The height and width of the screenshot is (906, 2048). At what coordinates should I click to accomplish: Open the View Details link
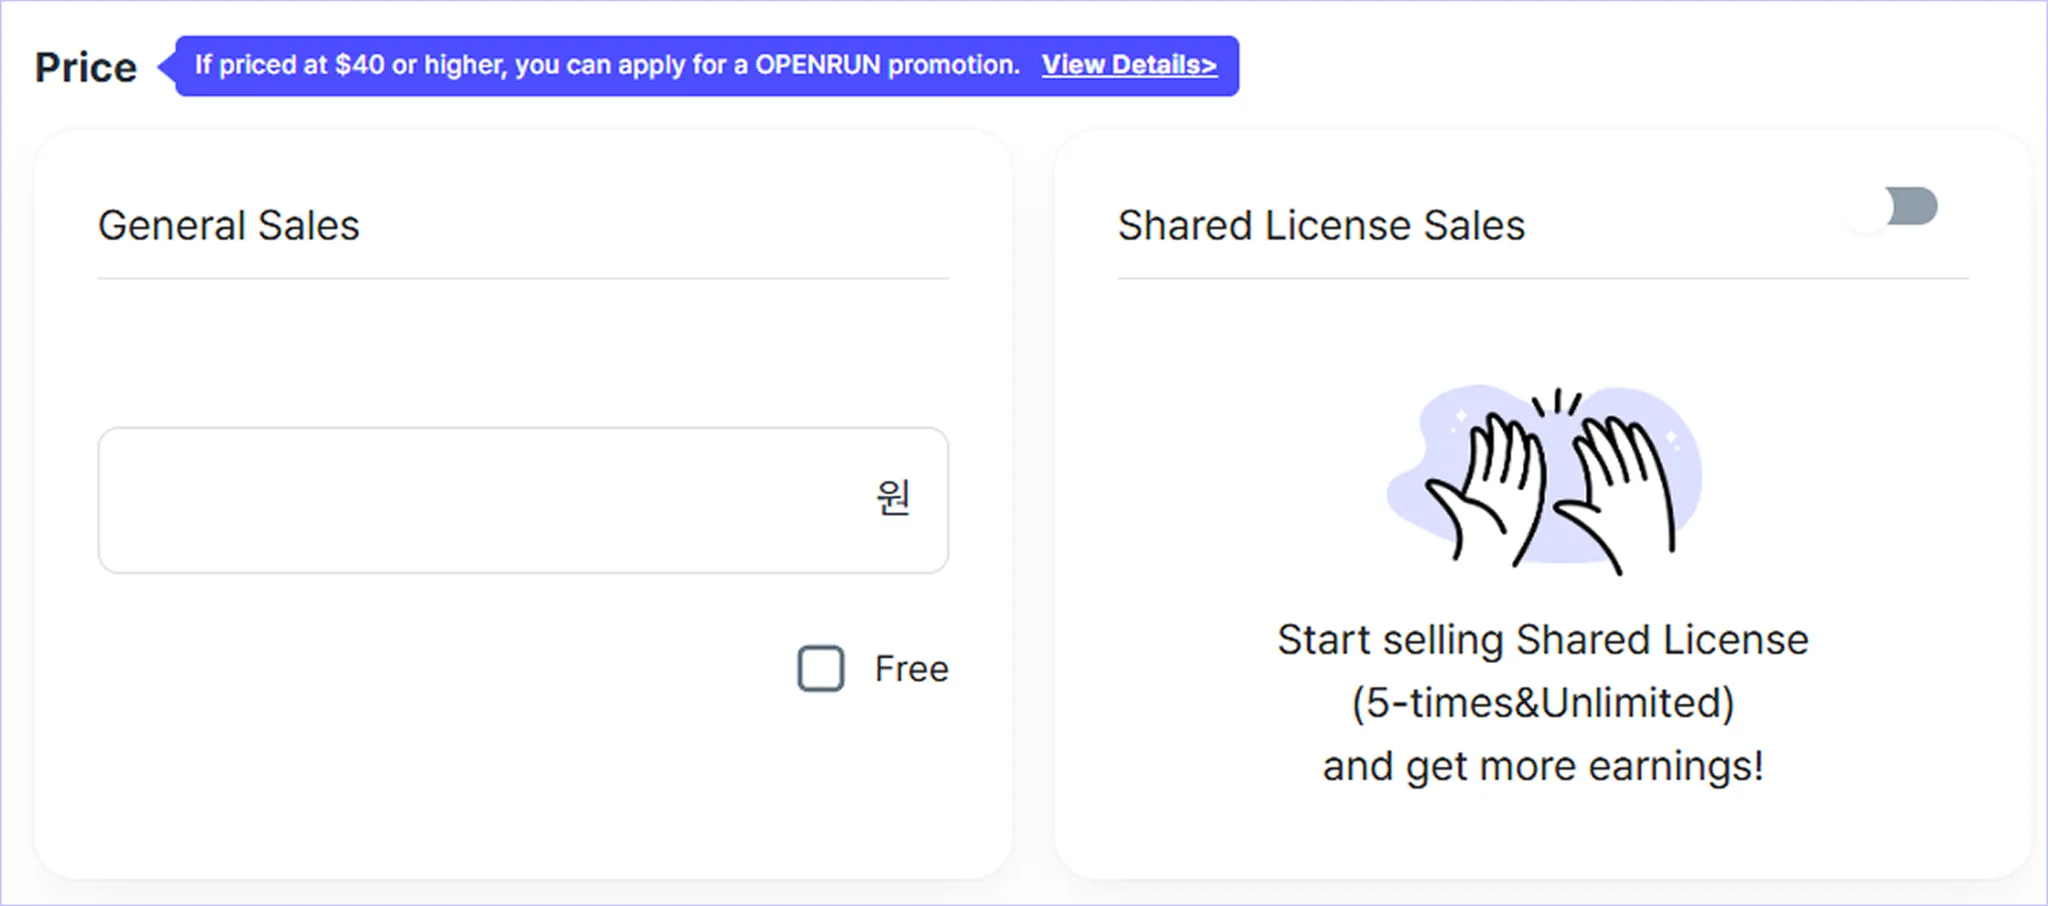click(1129, 65)
